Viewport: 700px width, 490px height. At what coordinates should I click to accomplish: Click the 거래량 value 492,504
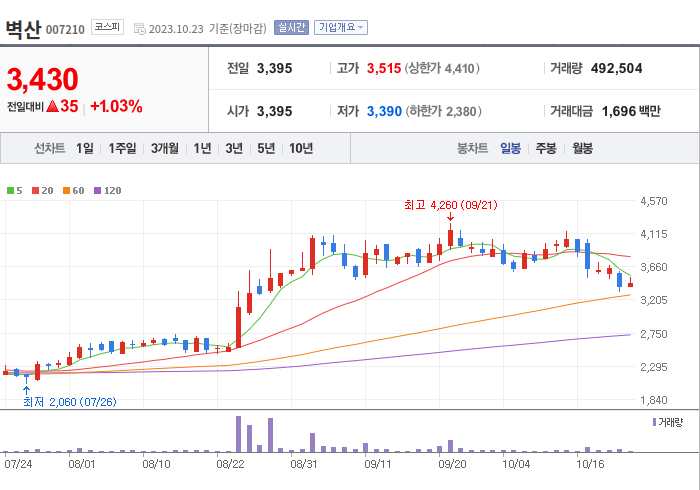pyautogui.click(x=617, y=68)
